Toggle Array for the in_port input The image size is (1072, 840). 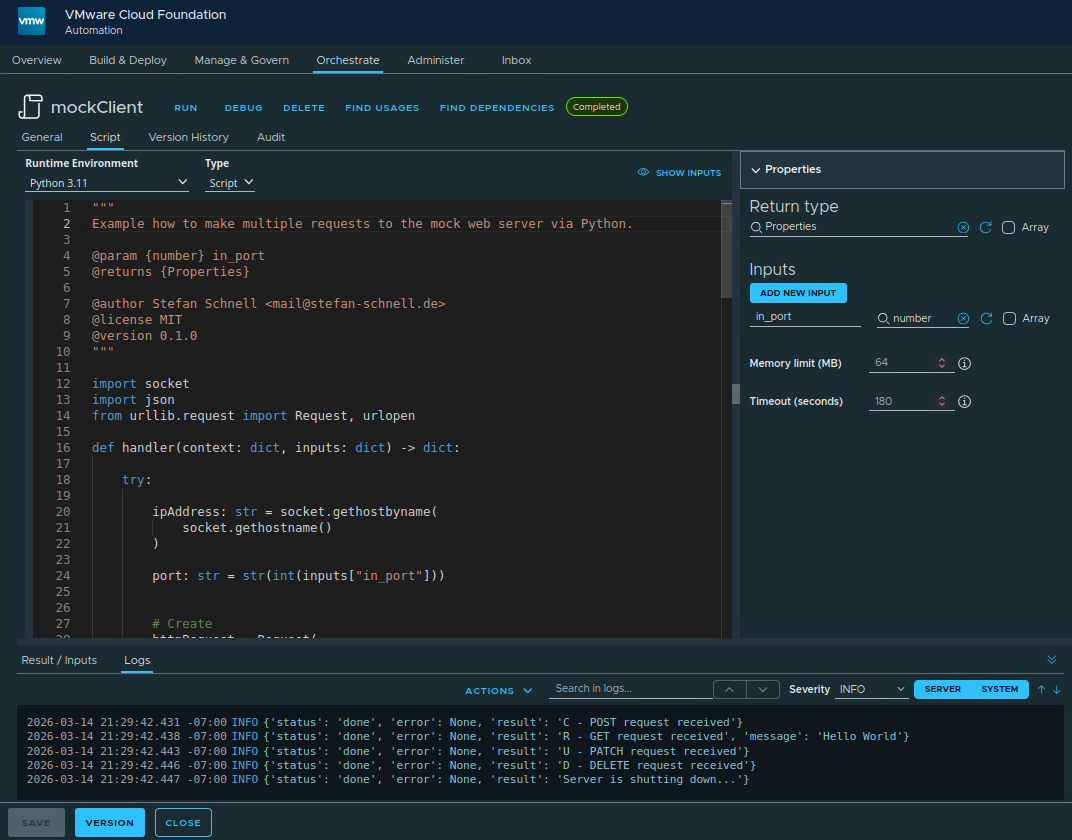(x=1009, y=318)
